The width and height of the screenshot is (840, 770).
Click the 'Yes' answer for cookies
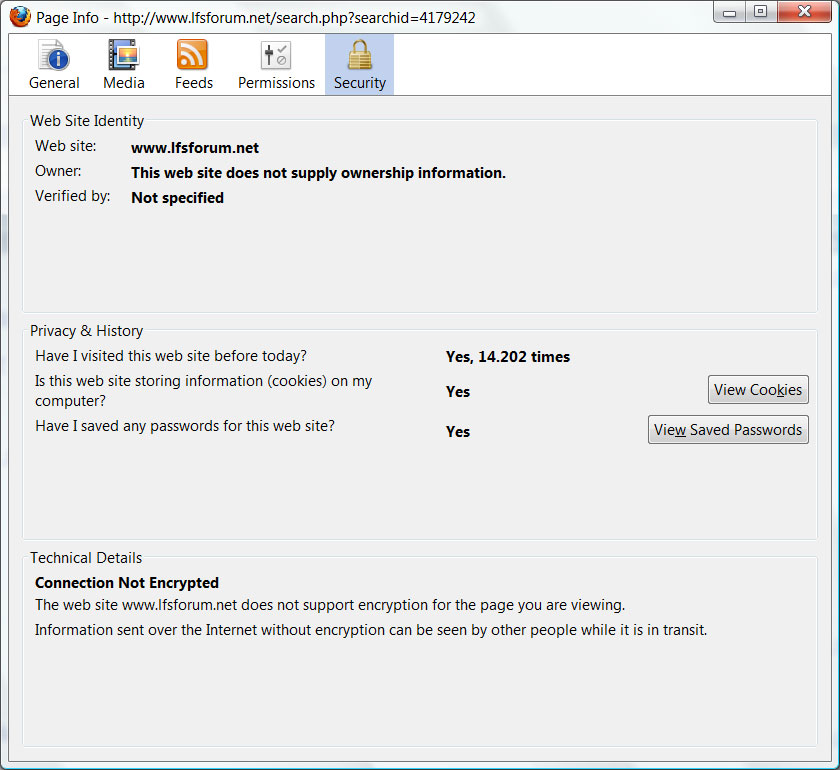(458, 392)
